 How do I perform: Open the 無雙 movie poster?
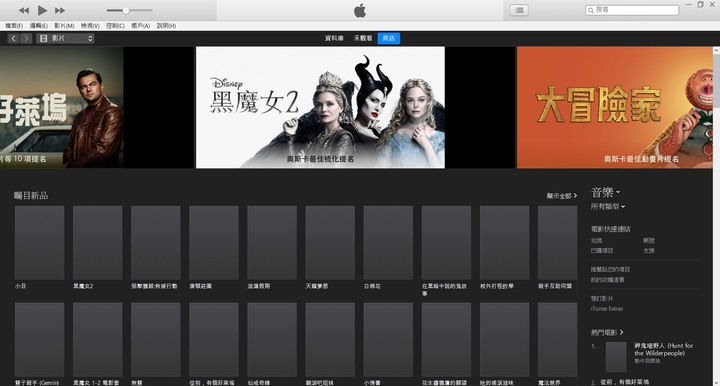point(156,340)
